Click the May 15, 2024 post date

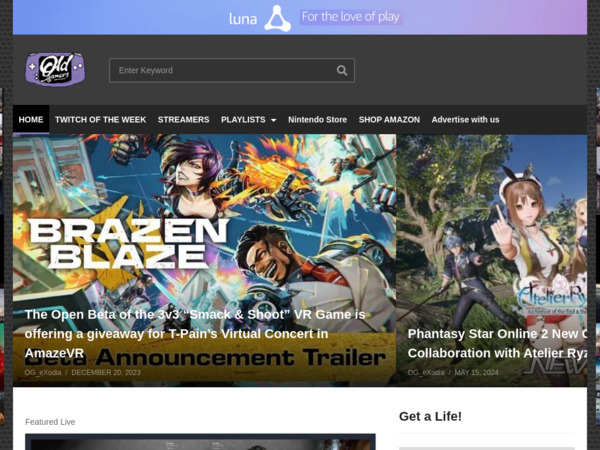click(x=475, y=373)
